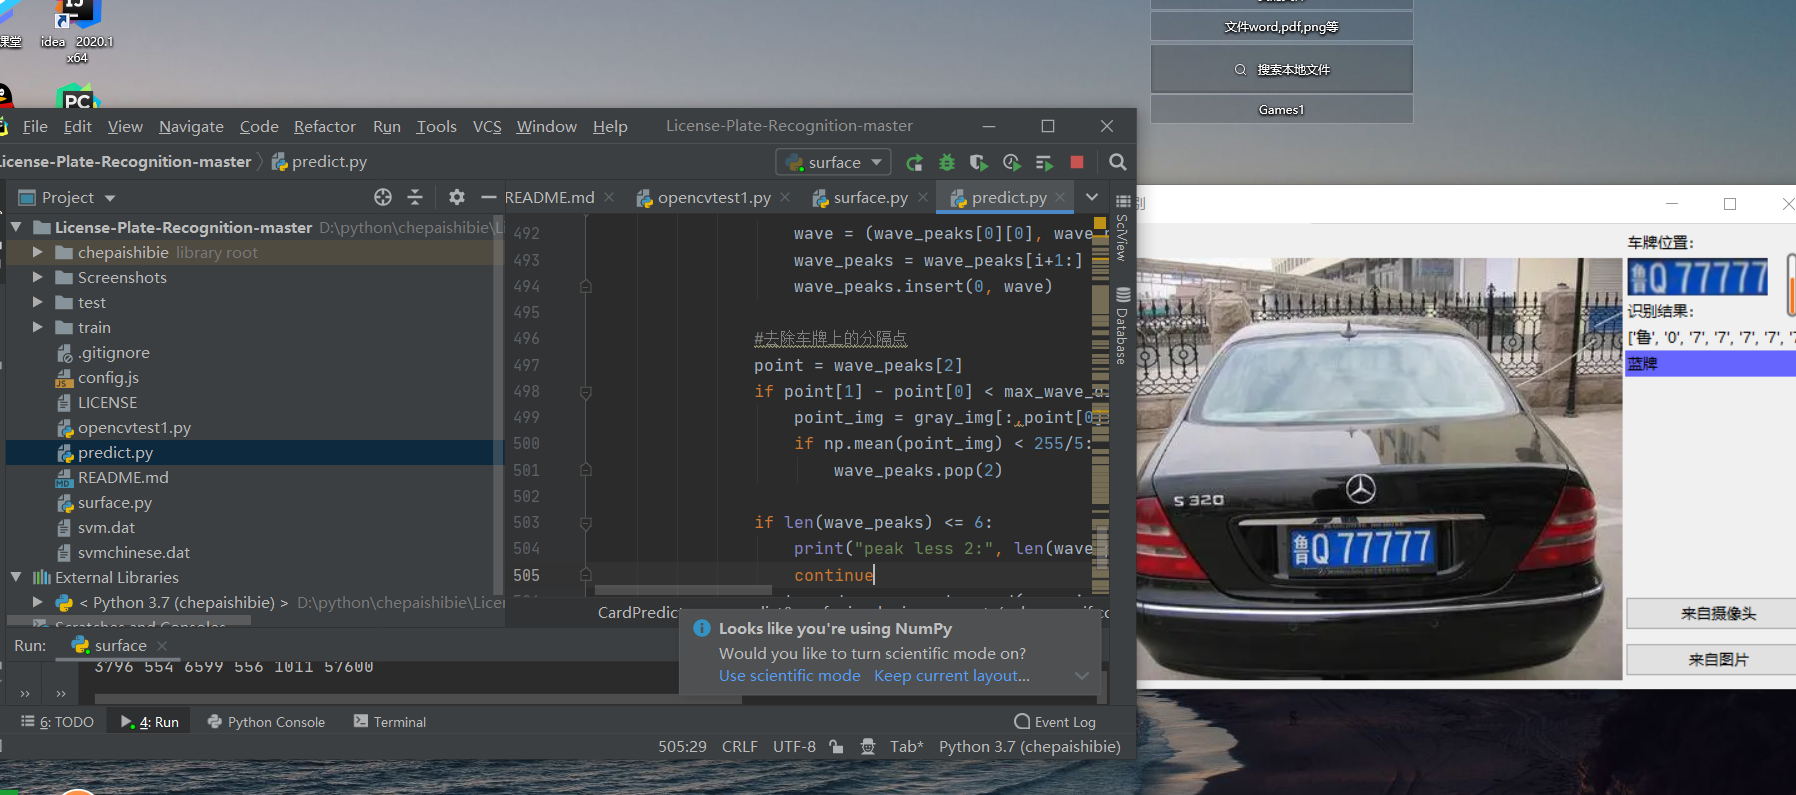Click the profile run icon

(x=1011, y=163)
